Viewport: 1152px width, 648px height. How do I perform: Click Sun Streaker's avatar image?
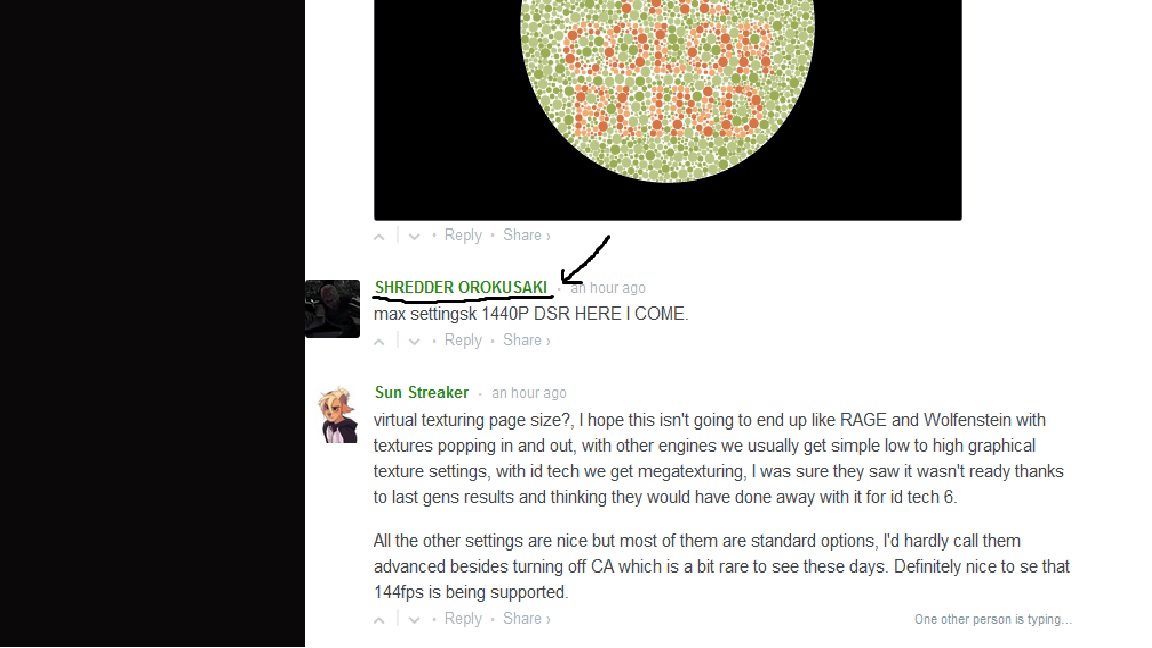coord(337,414)
